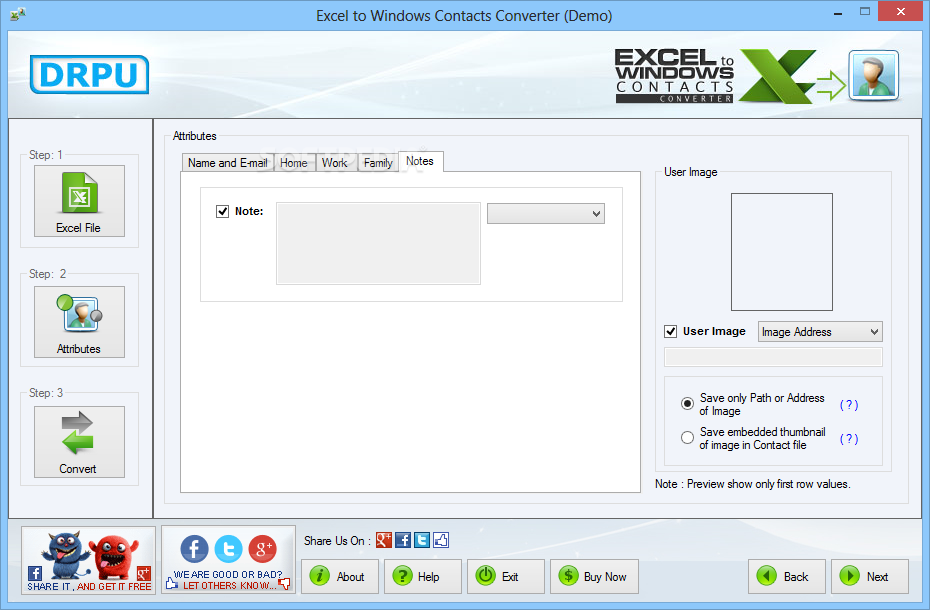Switch to the Home tab
The height and width of the screenshot is (610, 930).
pos(294,163)
